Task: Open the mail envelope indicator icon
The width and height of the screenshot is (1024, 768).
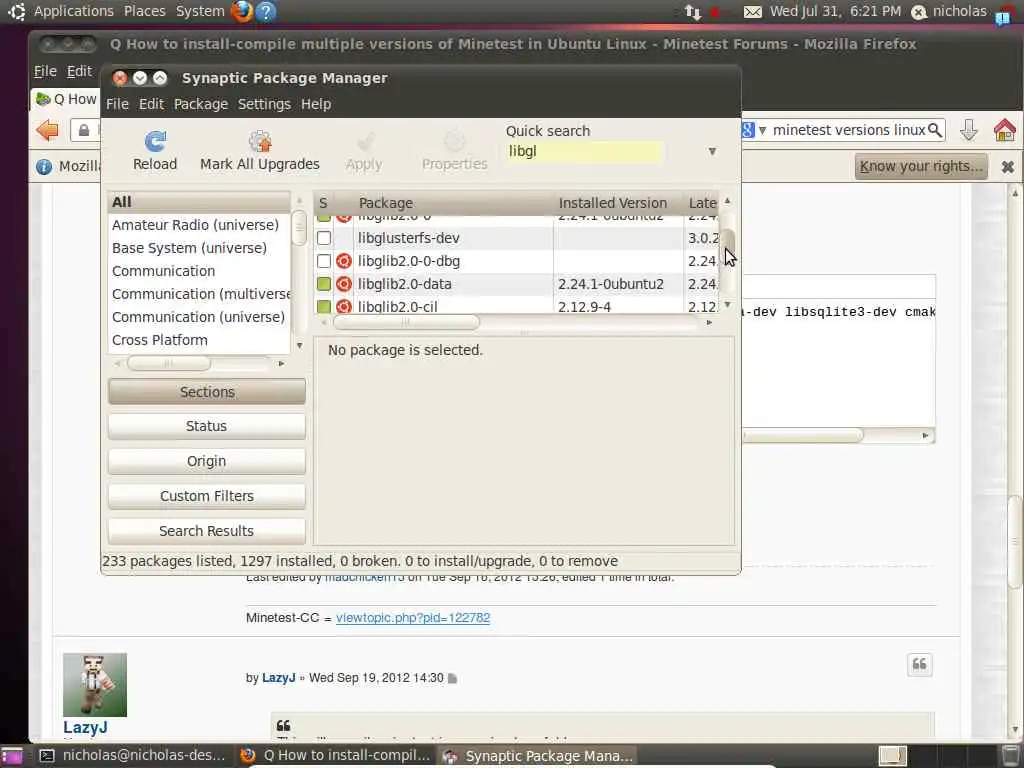Action: [x=752, y=12]
